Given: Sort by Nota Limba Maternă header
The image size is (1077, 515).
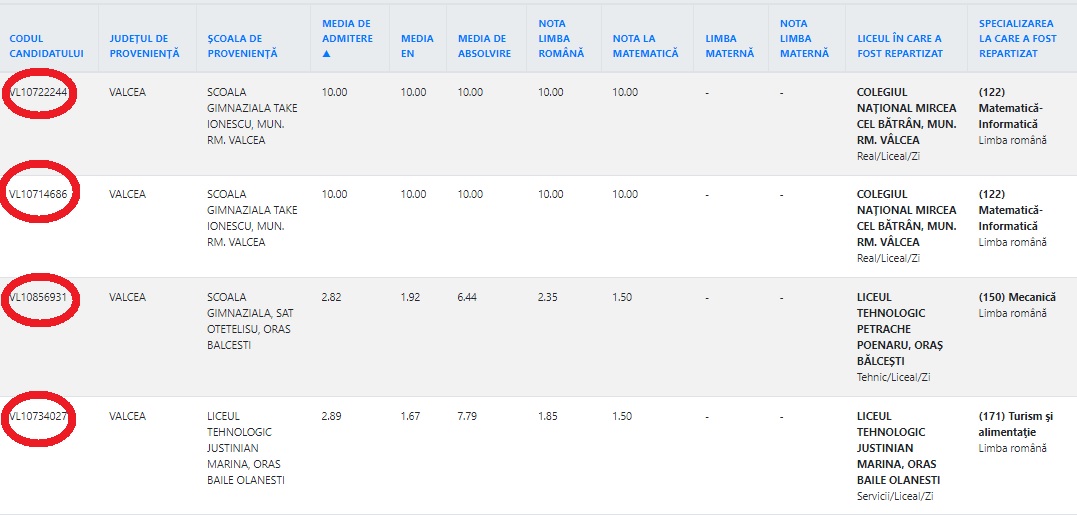Looking at the screenshot, I should click(804, 38).
